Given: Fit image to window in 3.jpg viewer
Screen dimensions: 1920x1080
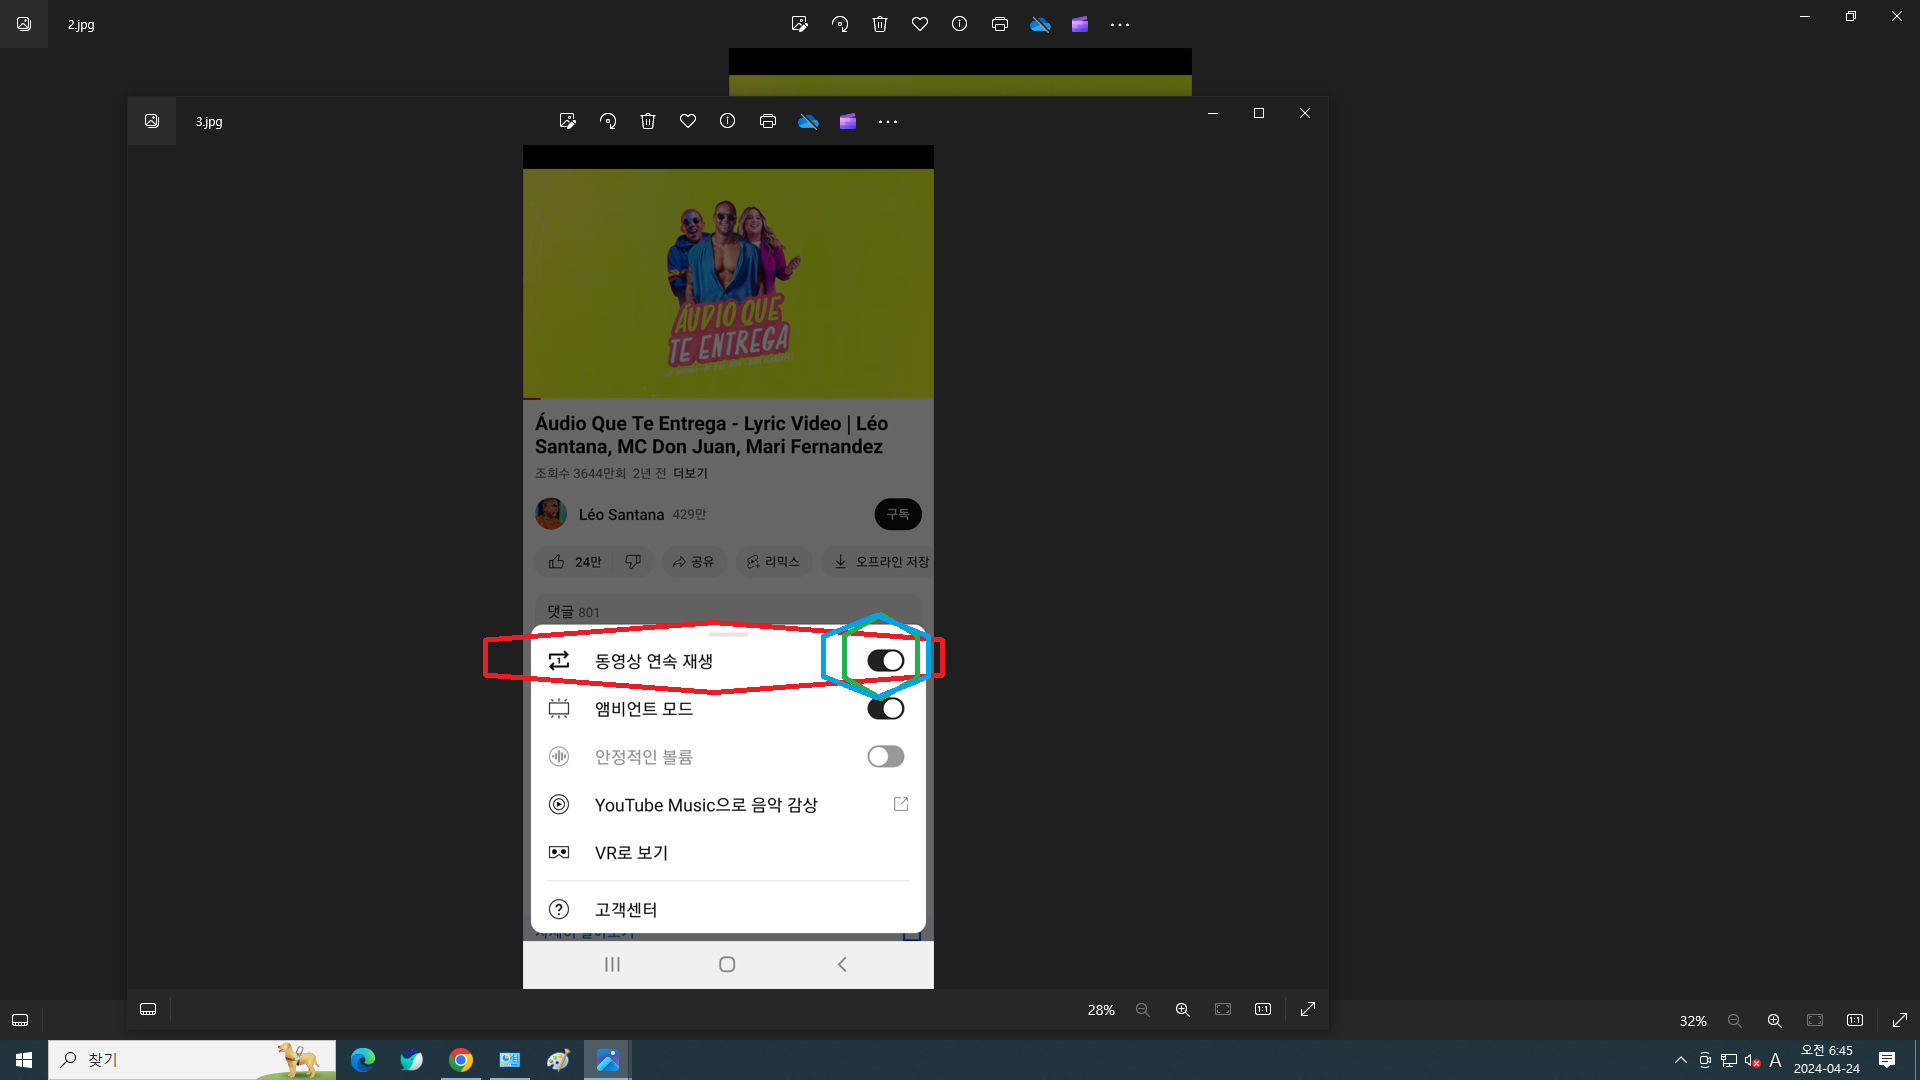Looking at the screenshot, I should click(x=1223, y=1010).
